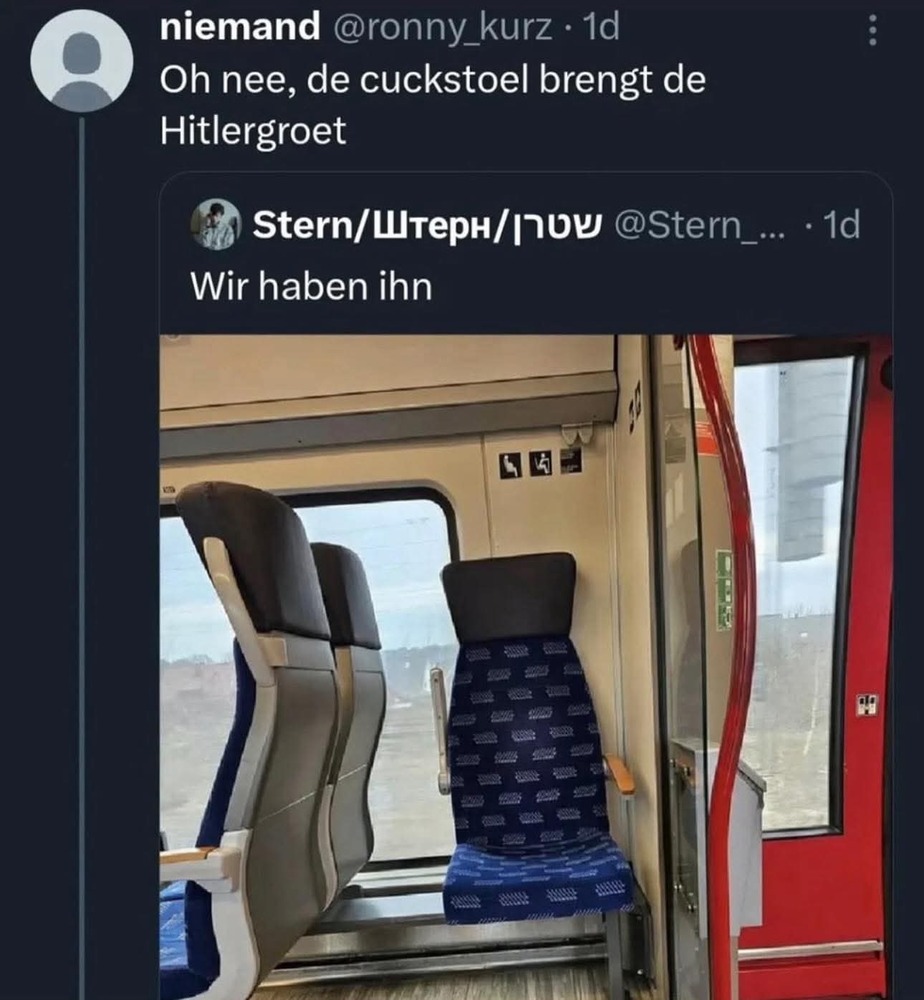Click the third dark sign beside pictograms
Image resolution: width=924 pixels, height=1000 pixels.
(x=571, y=460)
